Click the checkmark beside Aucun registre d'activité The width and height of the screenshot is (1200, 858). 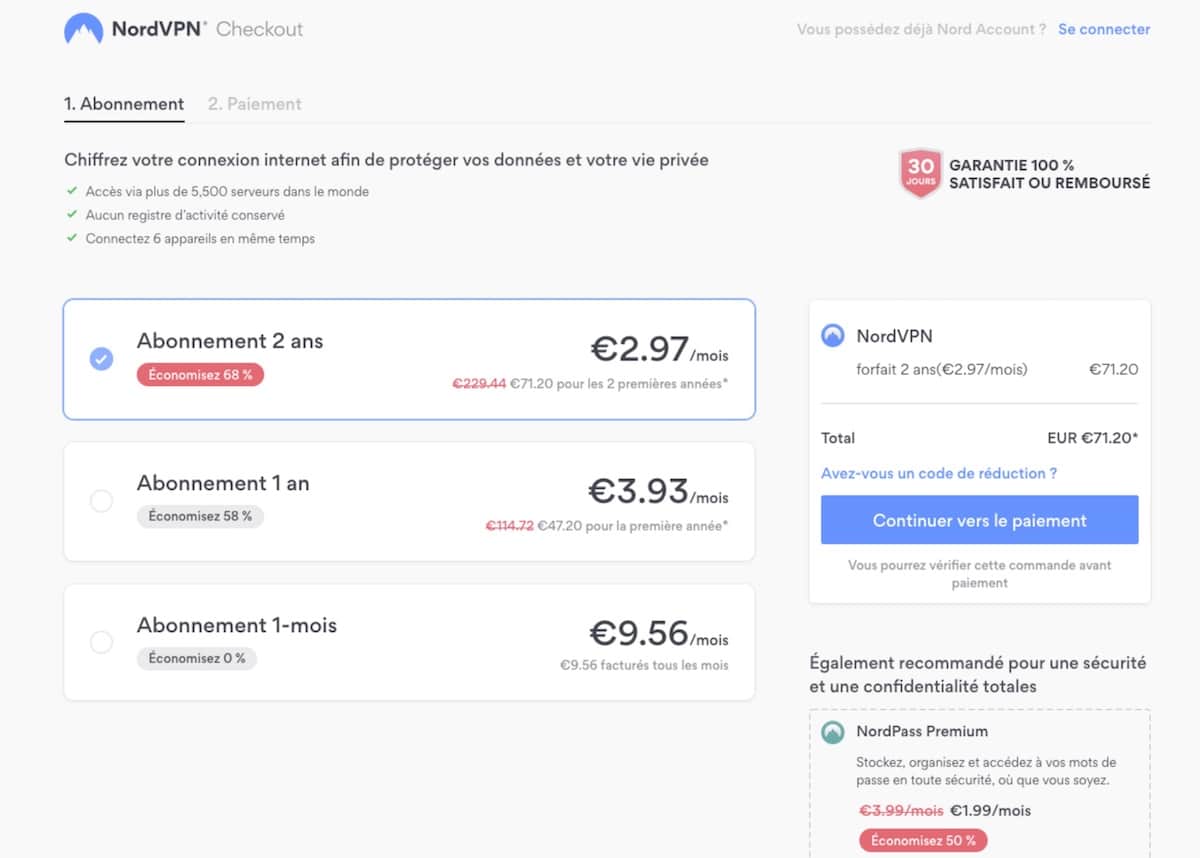[71, 214]
